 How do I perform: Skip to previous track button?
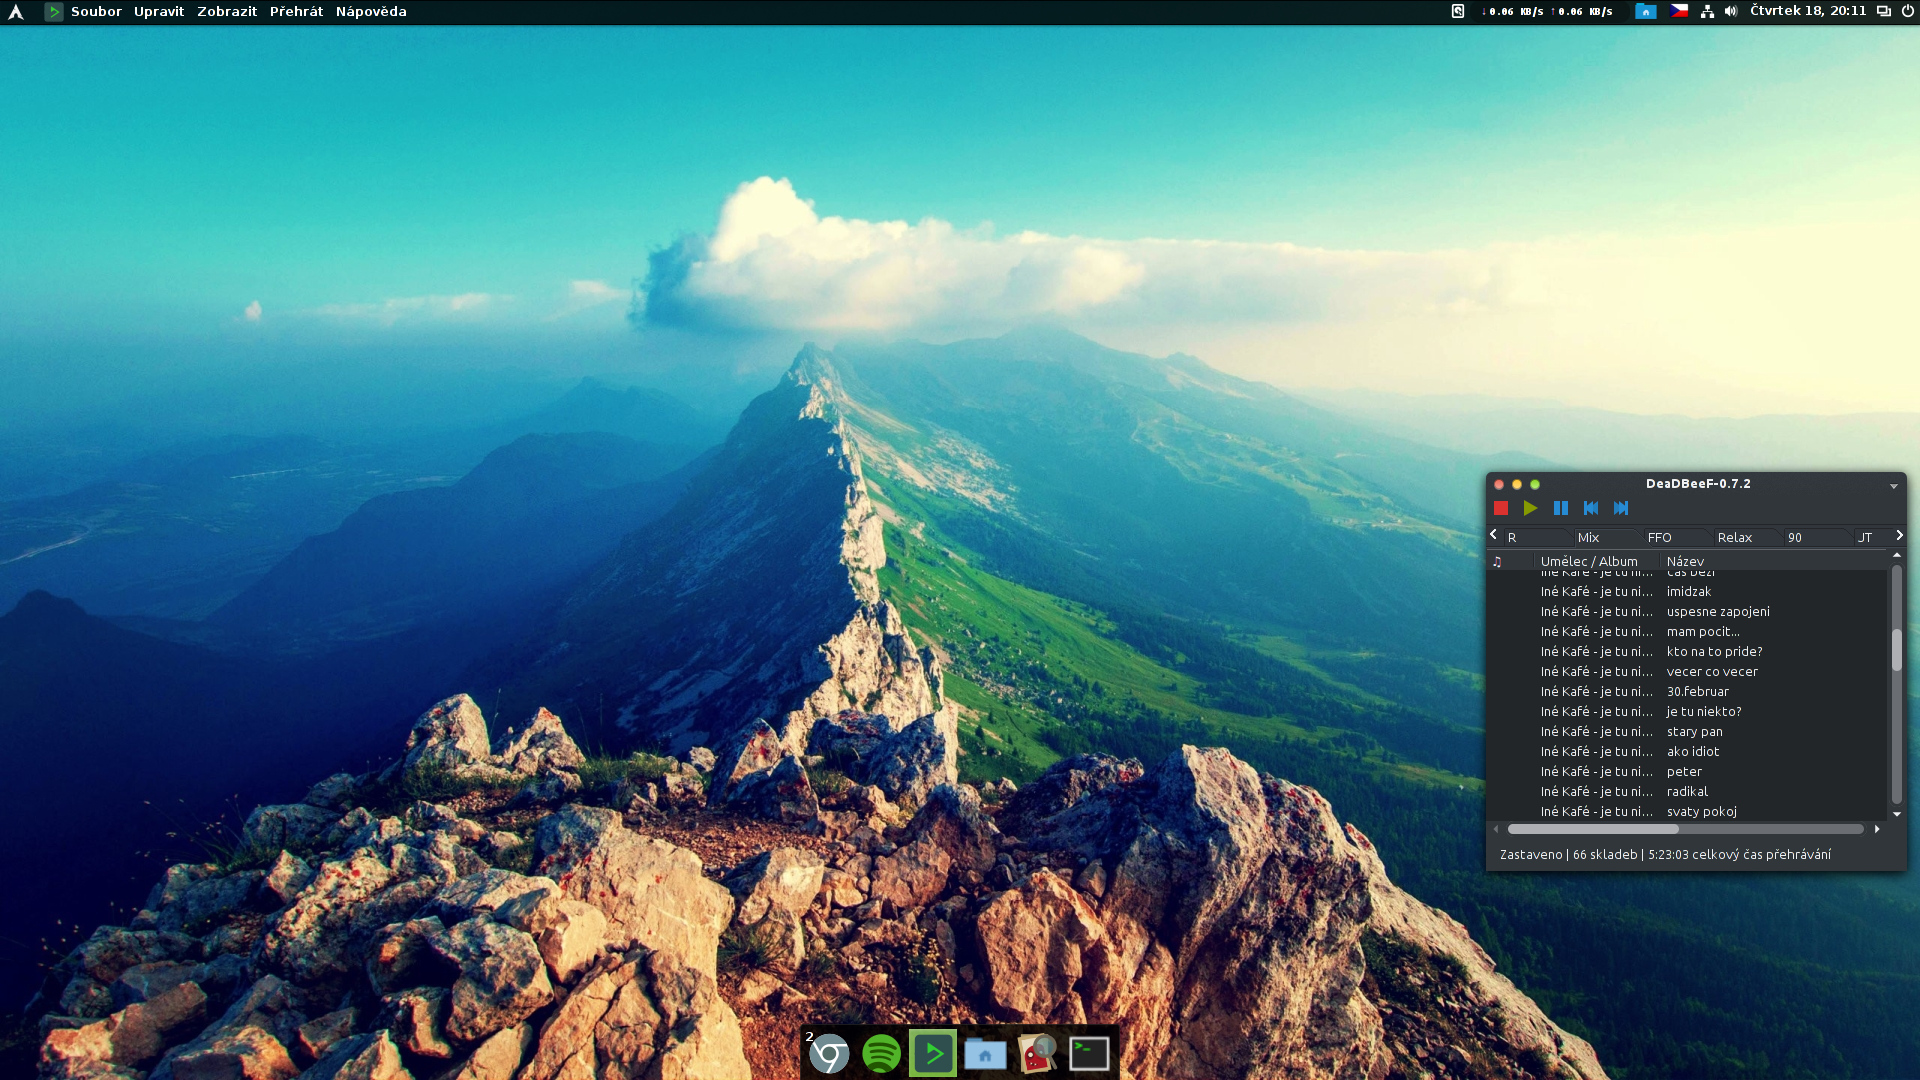coord(1590,508)
